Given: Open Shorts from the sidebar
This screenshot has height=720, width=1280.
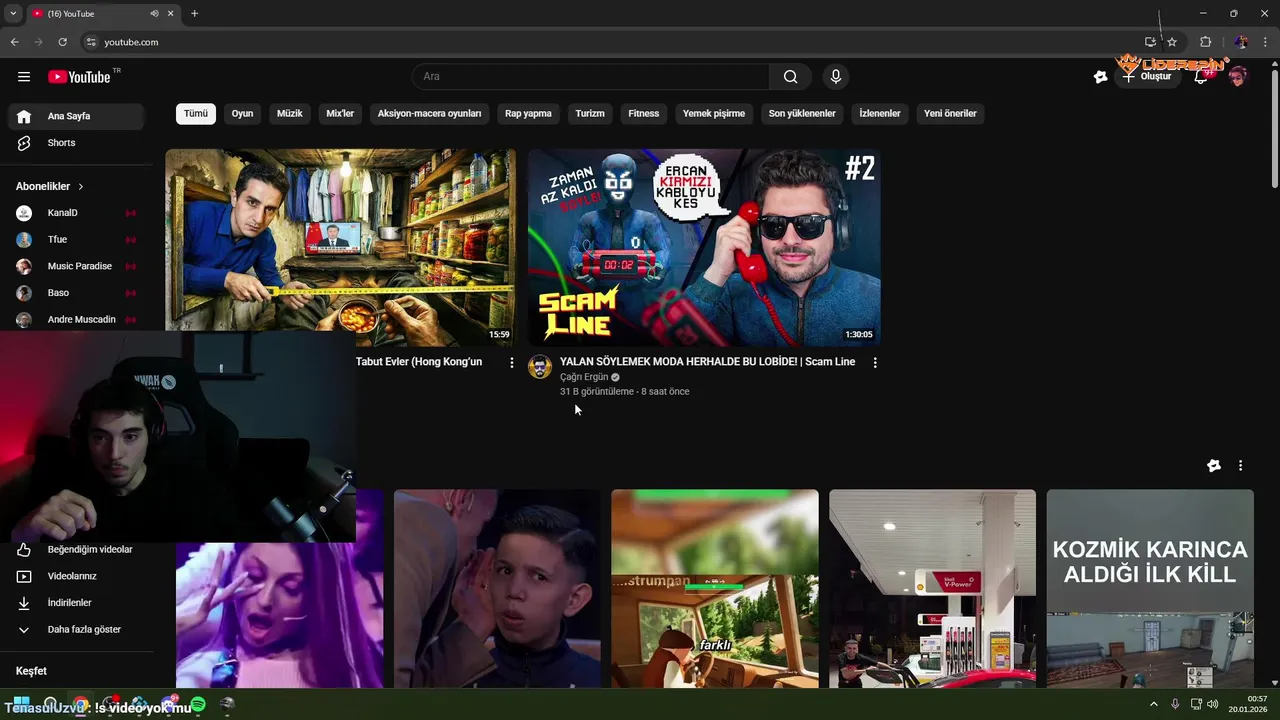Looking at the screenshot, I should [76, 143].
